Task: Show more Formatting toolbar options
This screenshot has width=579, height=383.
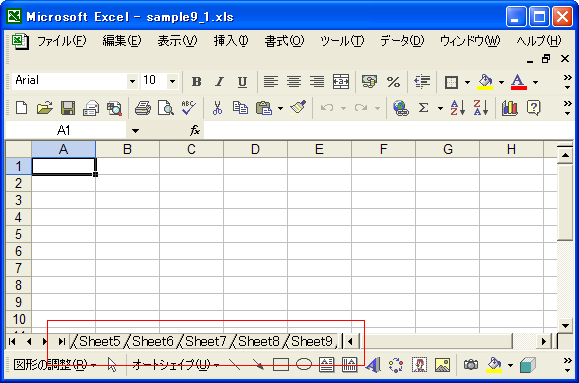Action: [567, 82]
